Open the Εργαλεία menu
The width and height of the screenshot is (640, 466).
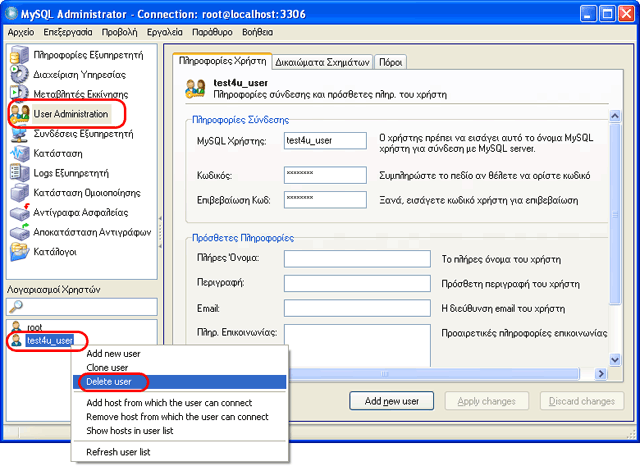pyautogui.click(x=164, y=32)
